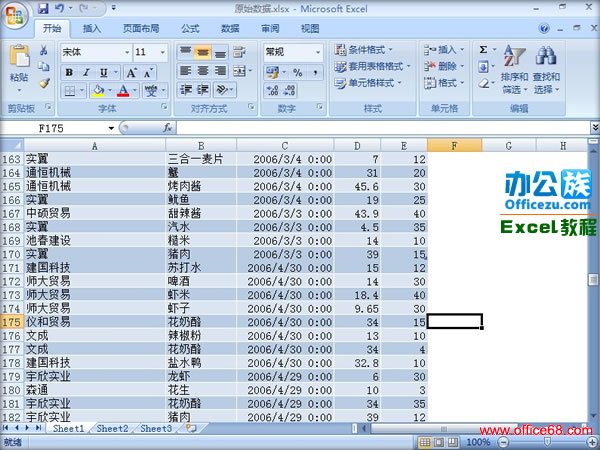
Task: Copy selection using the copy icon
Action: 44,67
